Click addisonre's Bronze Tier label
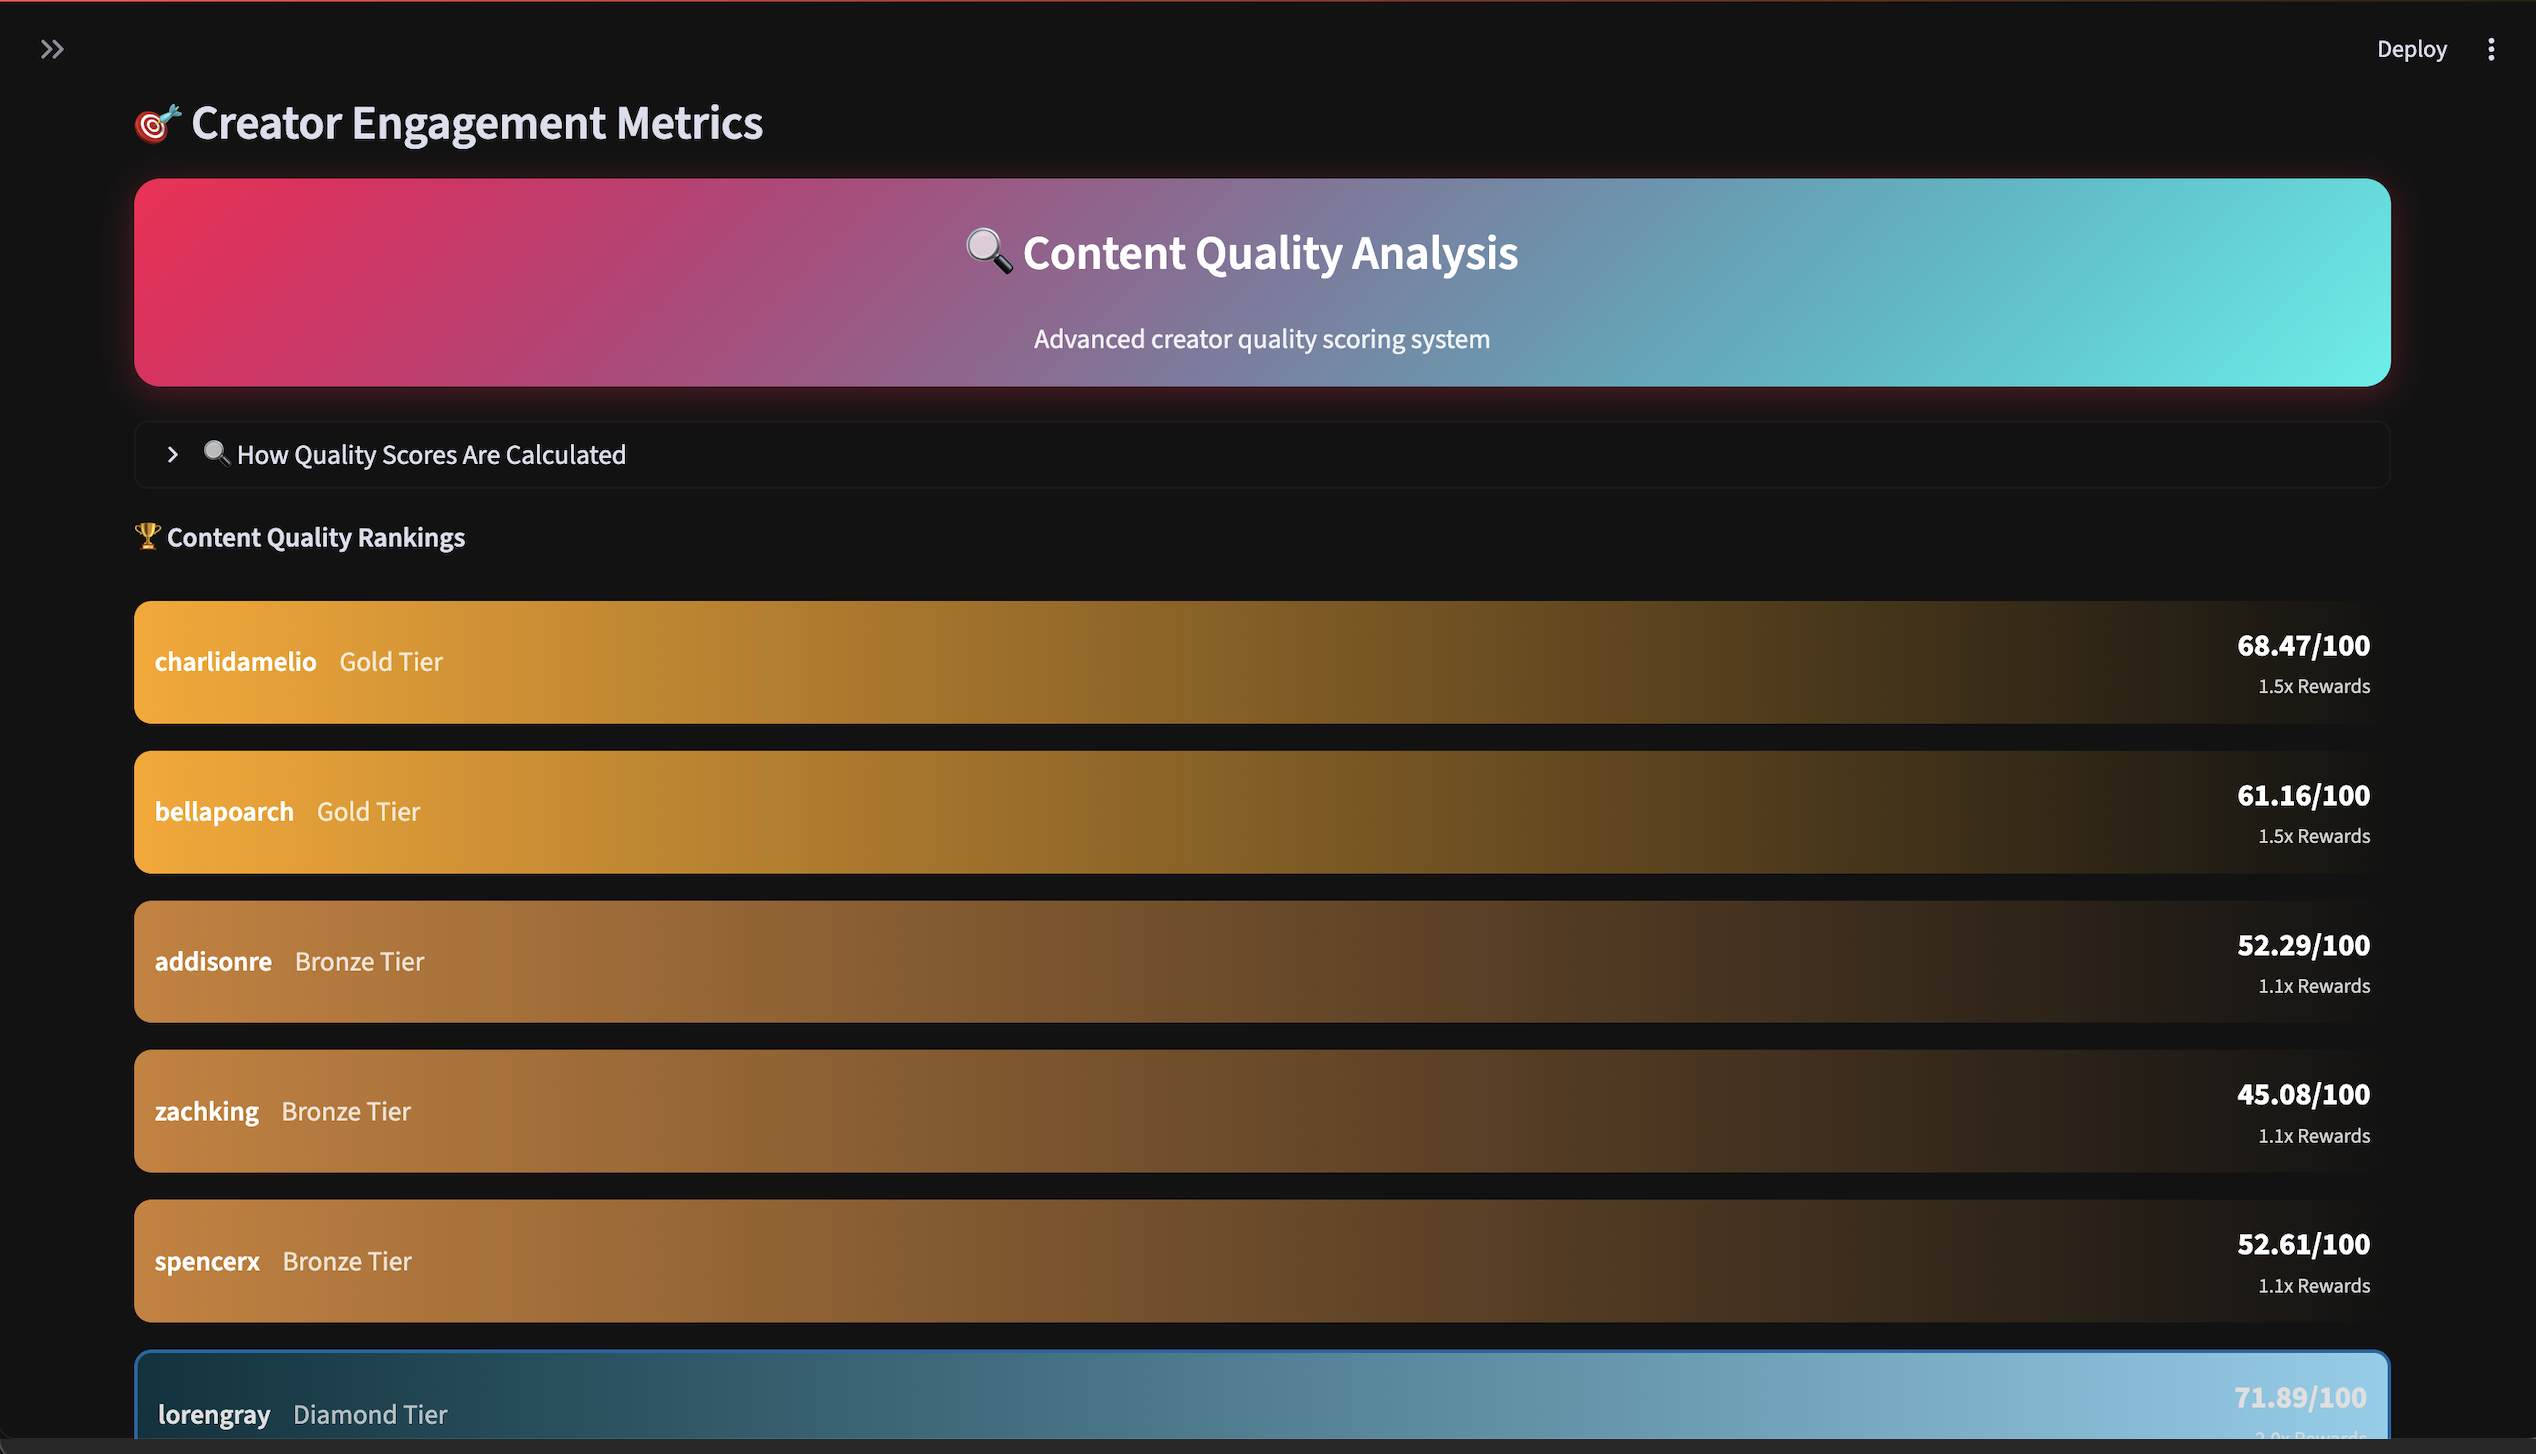 pos(359,962)
